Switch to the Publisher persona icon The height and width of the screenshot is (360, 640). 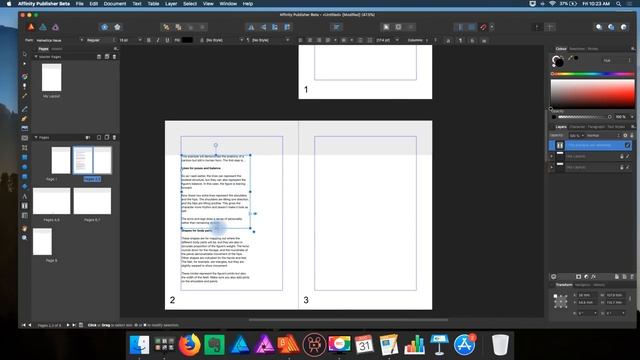pyautogui.click(x=31, y=27)
